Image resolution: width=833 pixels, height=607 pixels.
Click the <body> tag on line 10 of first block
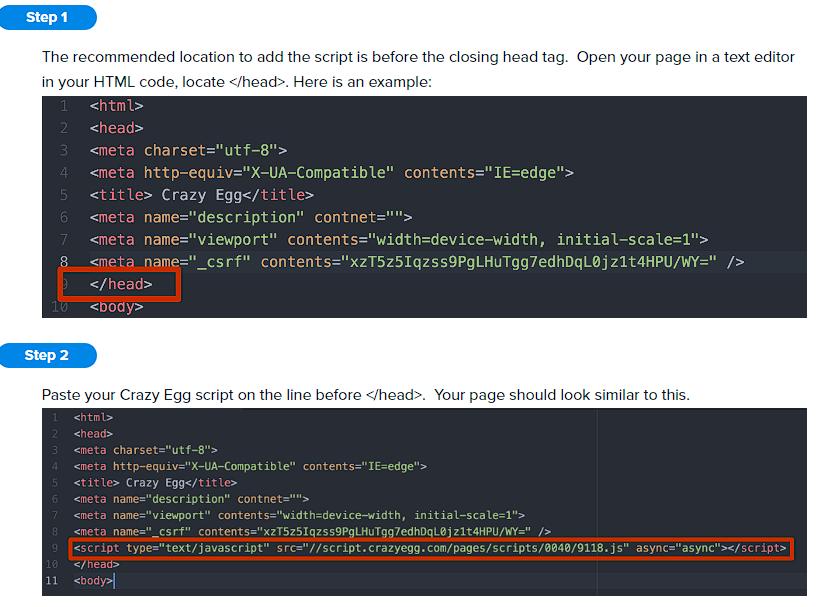point(116,306)
